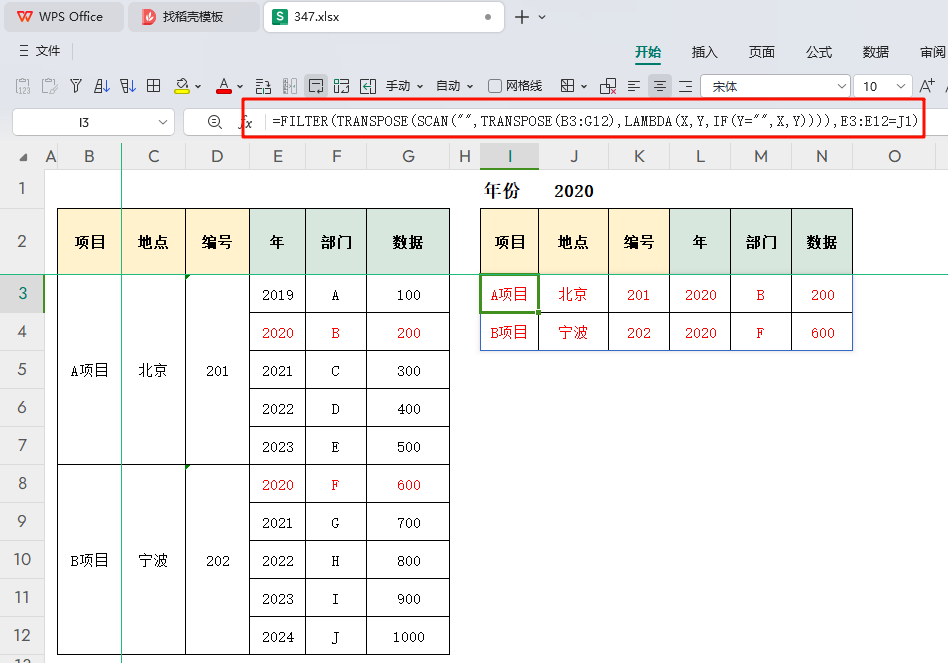Click the result cell showing 宁波
The height and width of the screenshot is (663, 948).
(x=573, y=332)
